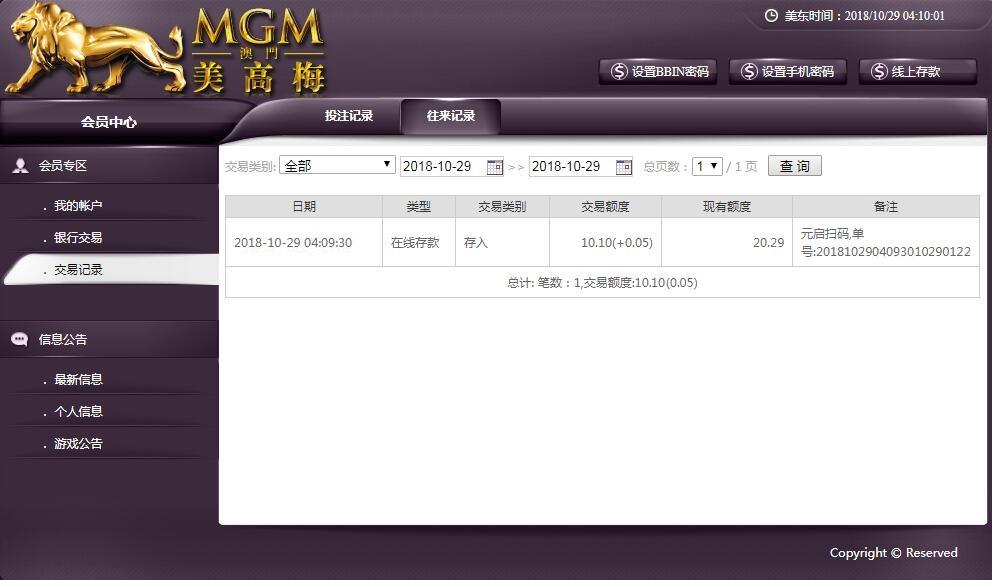Switch to the 投注记录 tab
This screenshot has height=580, width=992.
coord(349,116)
